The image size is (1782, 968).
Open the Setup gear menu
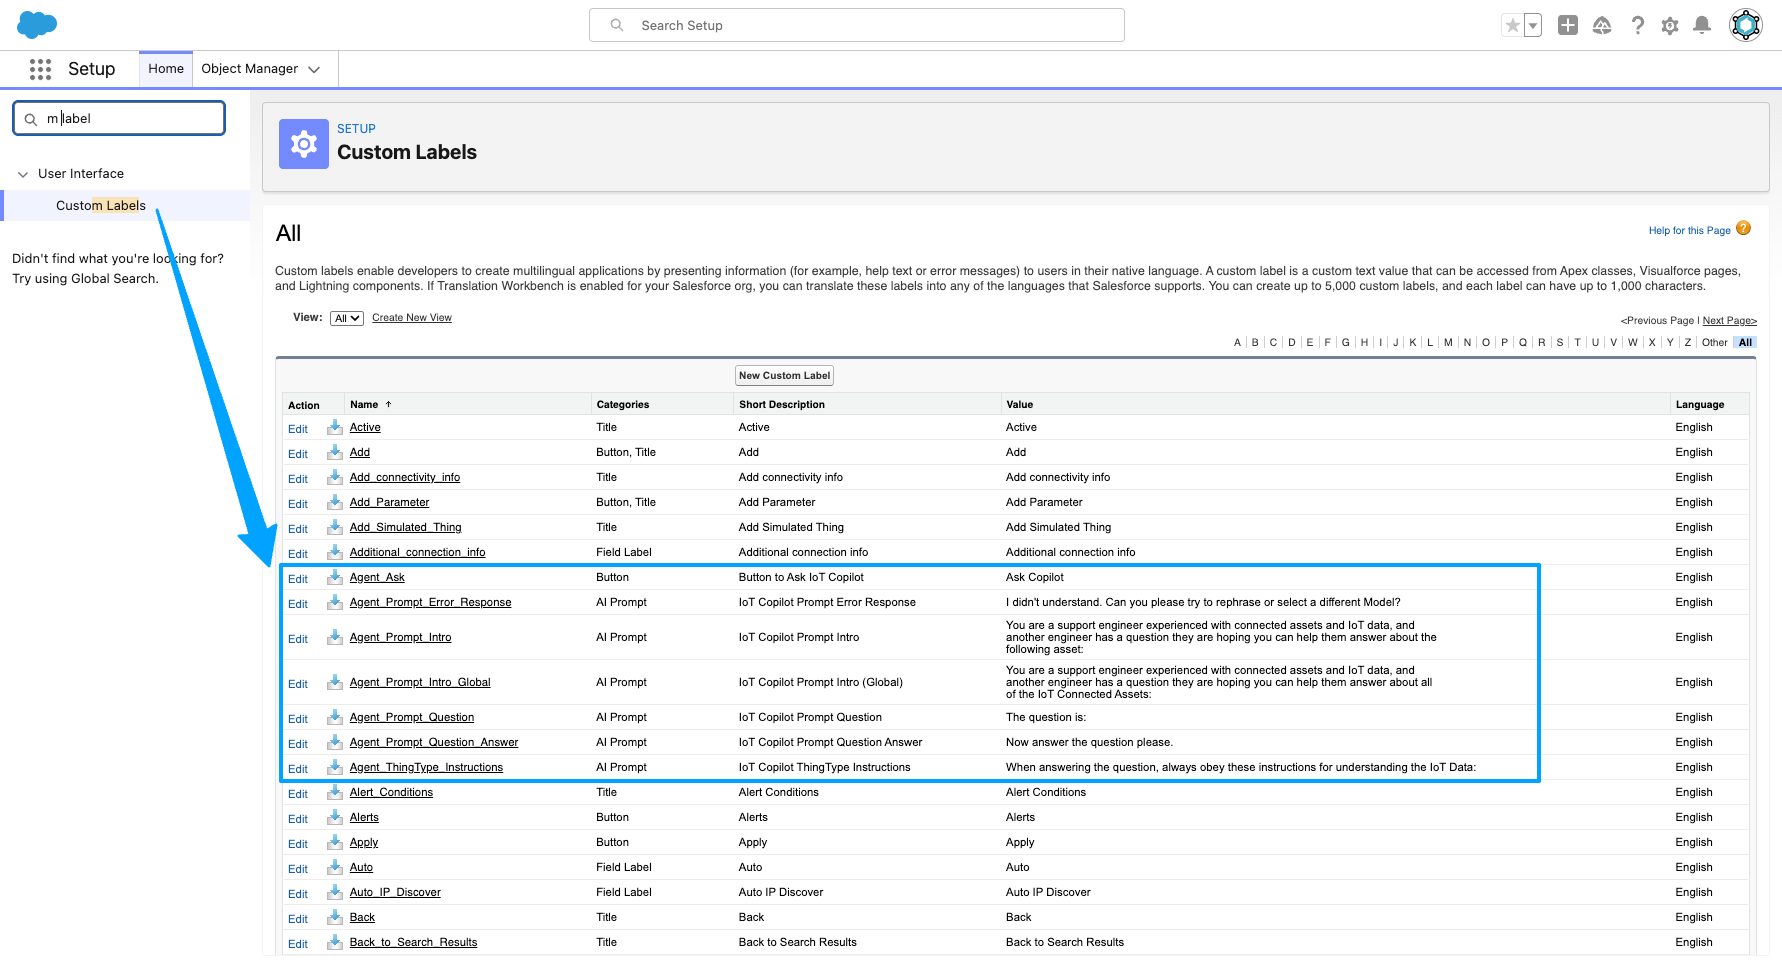click(x=1670, y=25)
